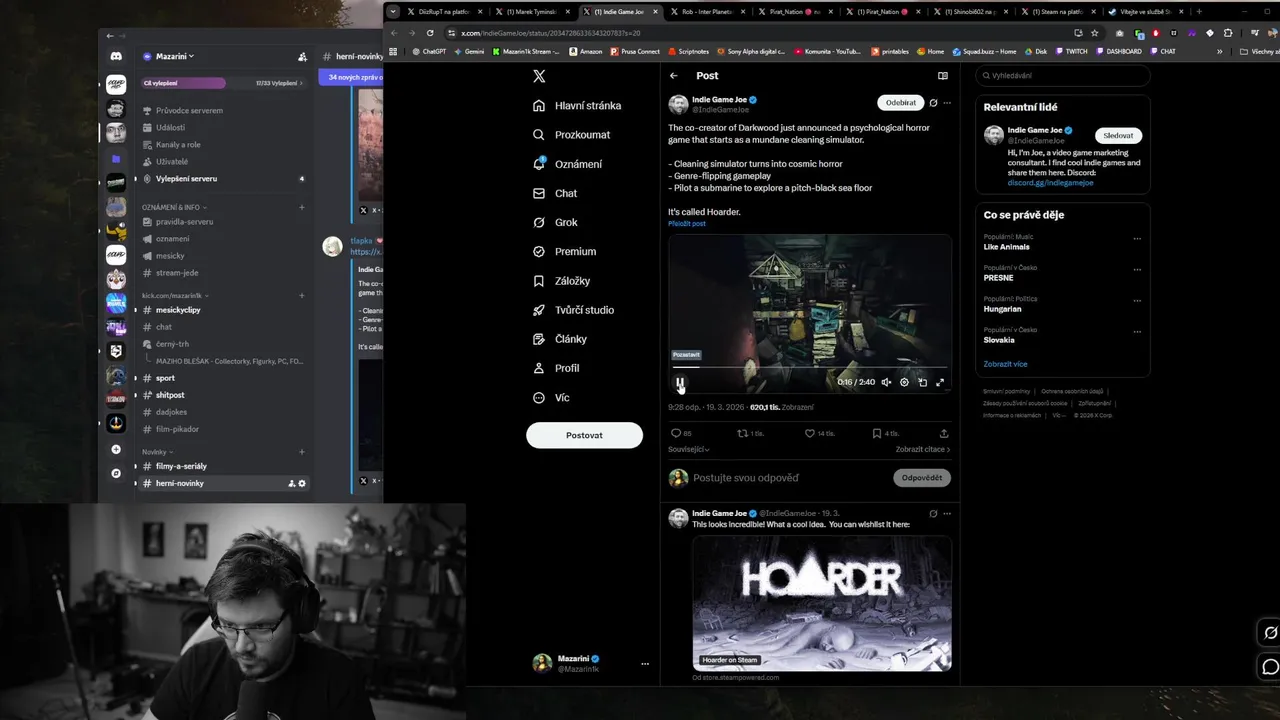
Task: Click Add a Server plus icon in Discord
Action: [x=116, y=450]
